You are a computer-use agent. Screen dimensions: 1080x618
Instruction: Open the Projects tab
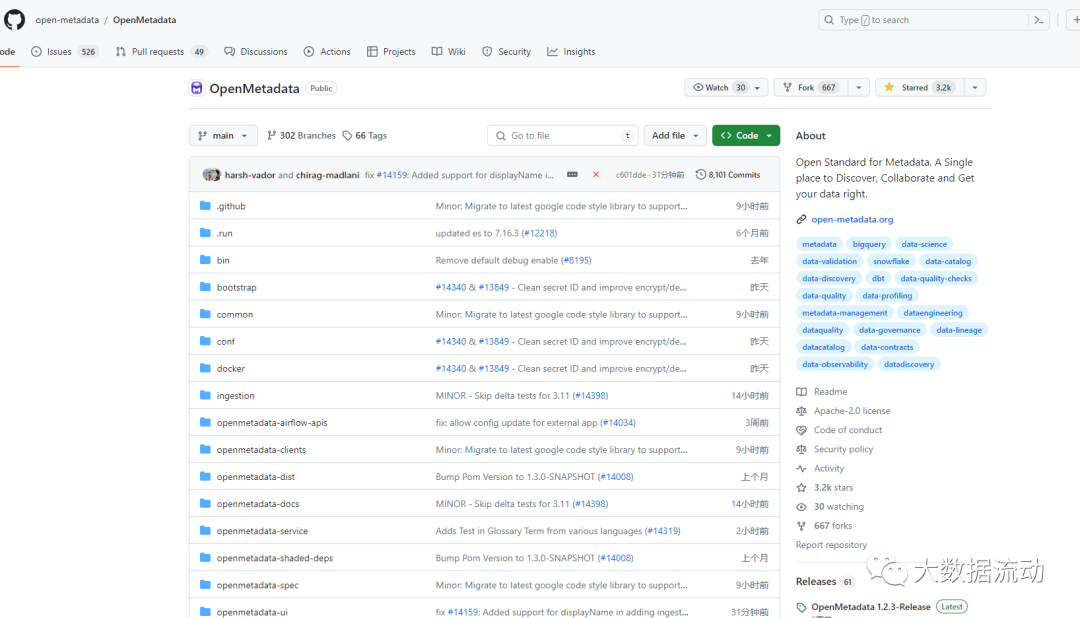coord(391,52)
